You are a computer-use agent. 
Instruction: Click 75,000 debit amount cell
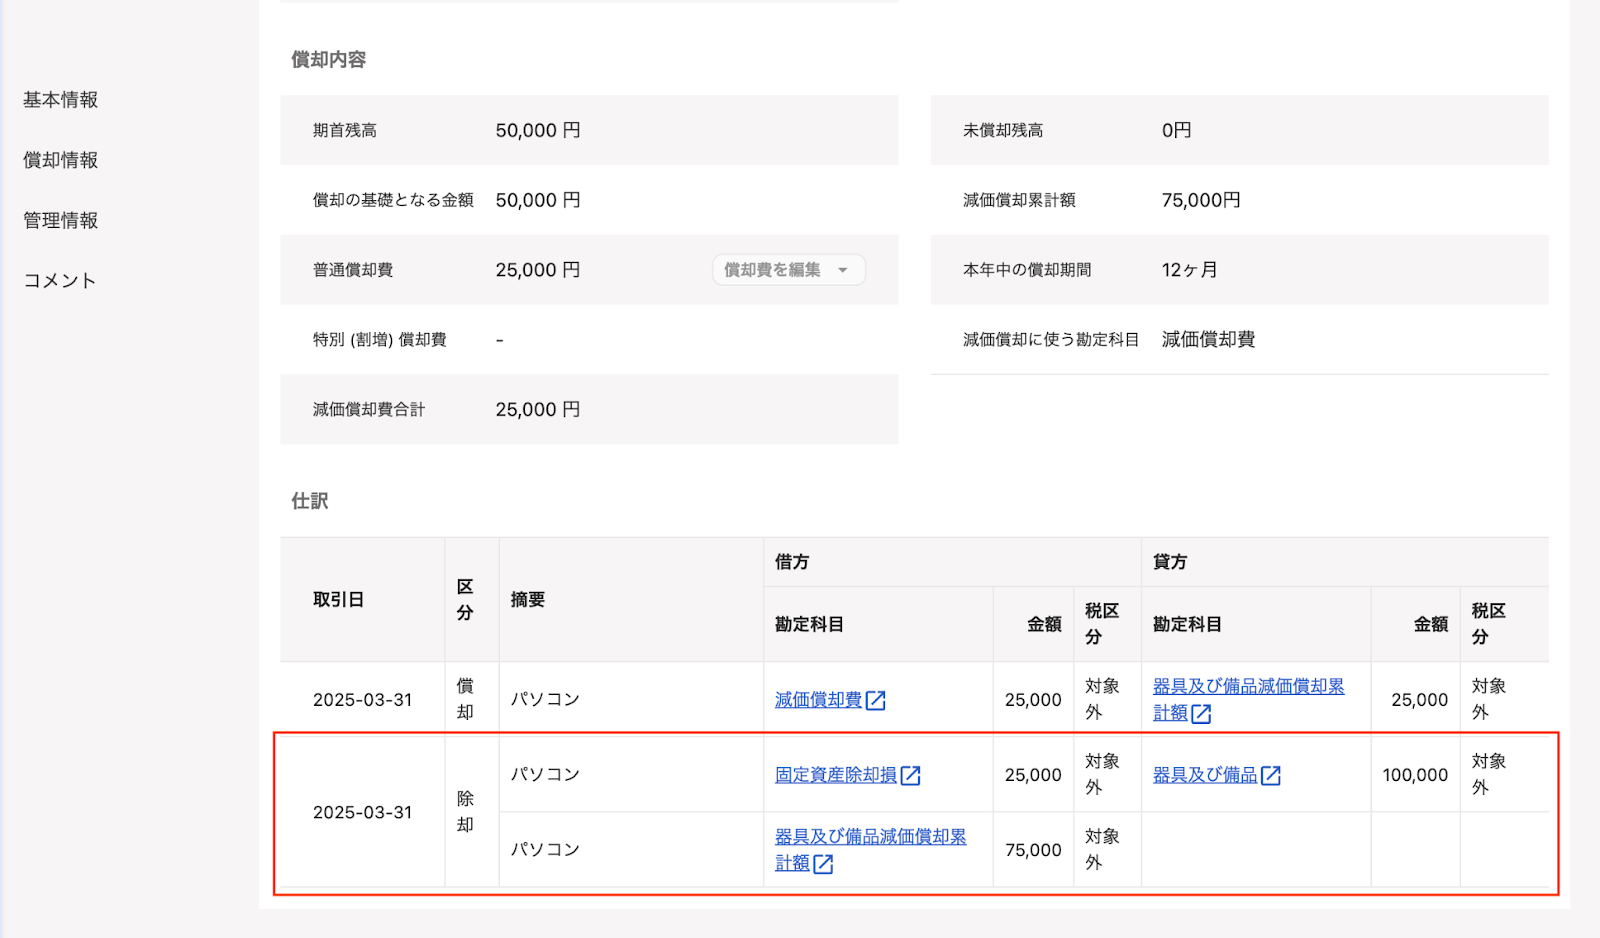[x=1033, y=850]
